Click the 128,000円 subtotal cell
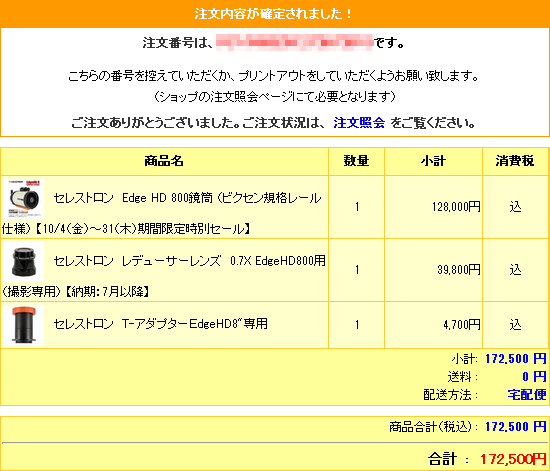Screen dimensions: 550x471 (434, 207)
